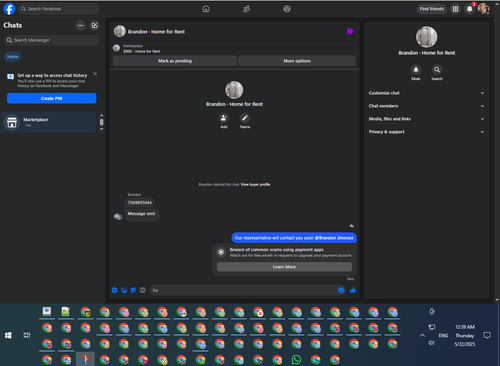Screen dimensions: 500x366
Task: Click the scam warning shield icon
Action: (x=221, y=252)
